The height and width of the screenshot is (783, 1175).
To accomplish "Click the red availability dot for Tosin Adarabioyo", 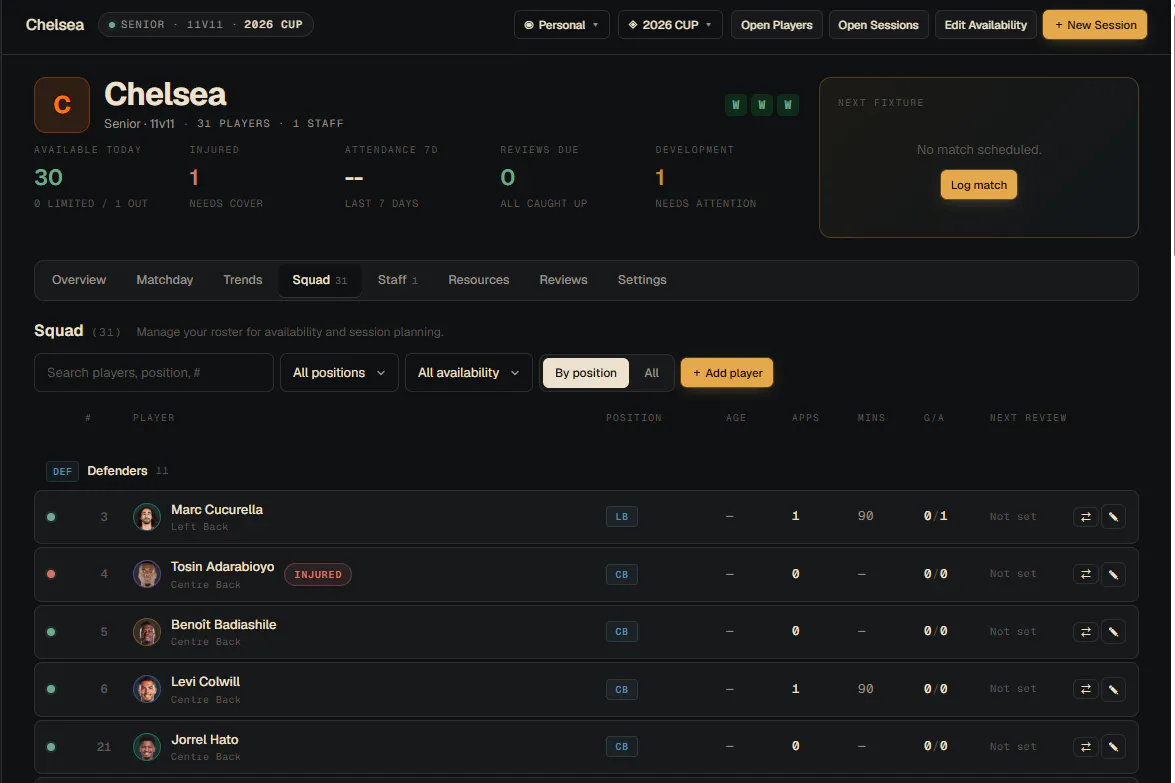I will tap(51, 575).
